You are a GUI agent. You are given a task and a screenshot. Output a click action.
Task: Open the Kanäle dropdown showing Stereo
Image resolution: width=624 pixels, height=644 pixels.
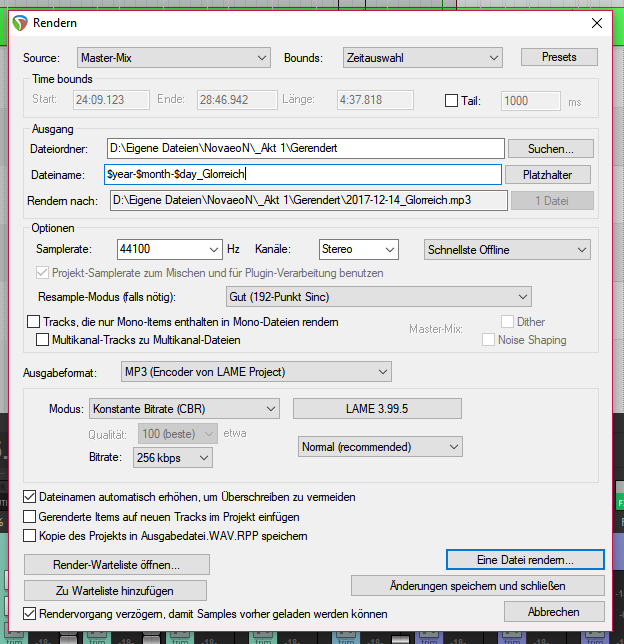[x=359, y=249]
